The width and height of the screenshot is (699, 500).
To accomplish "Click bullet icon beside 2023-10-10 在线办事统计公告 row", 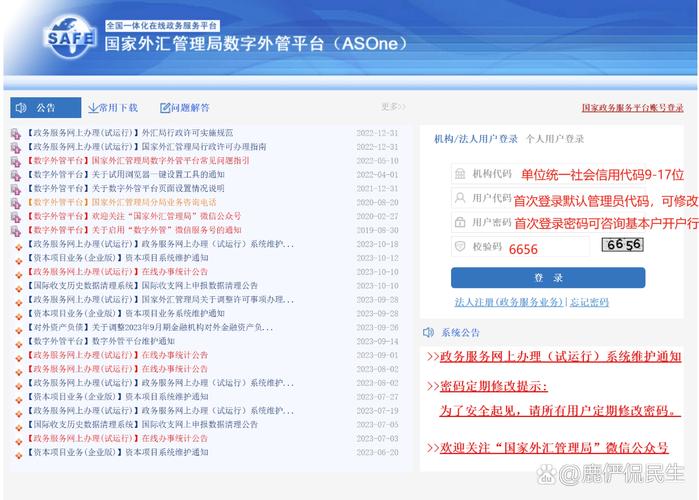I will pos(19,275).
